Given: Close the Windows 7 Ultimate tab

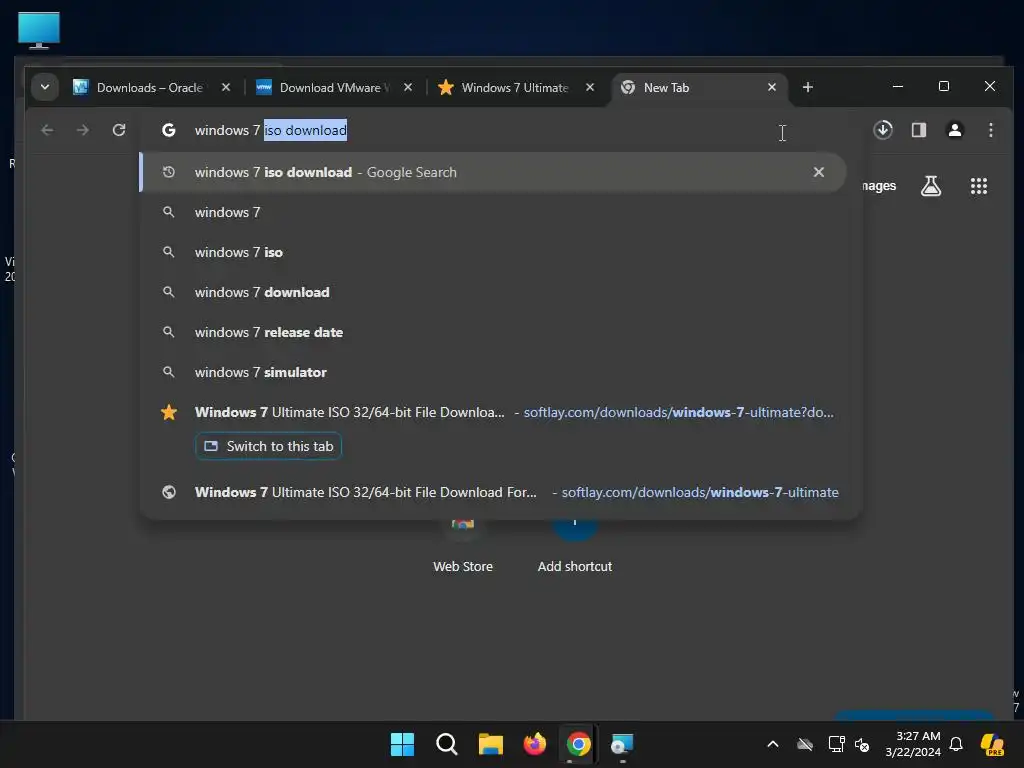Looking at the screenshot, I should [x=590, y=87].
